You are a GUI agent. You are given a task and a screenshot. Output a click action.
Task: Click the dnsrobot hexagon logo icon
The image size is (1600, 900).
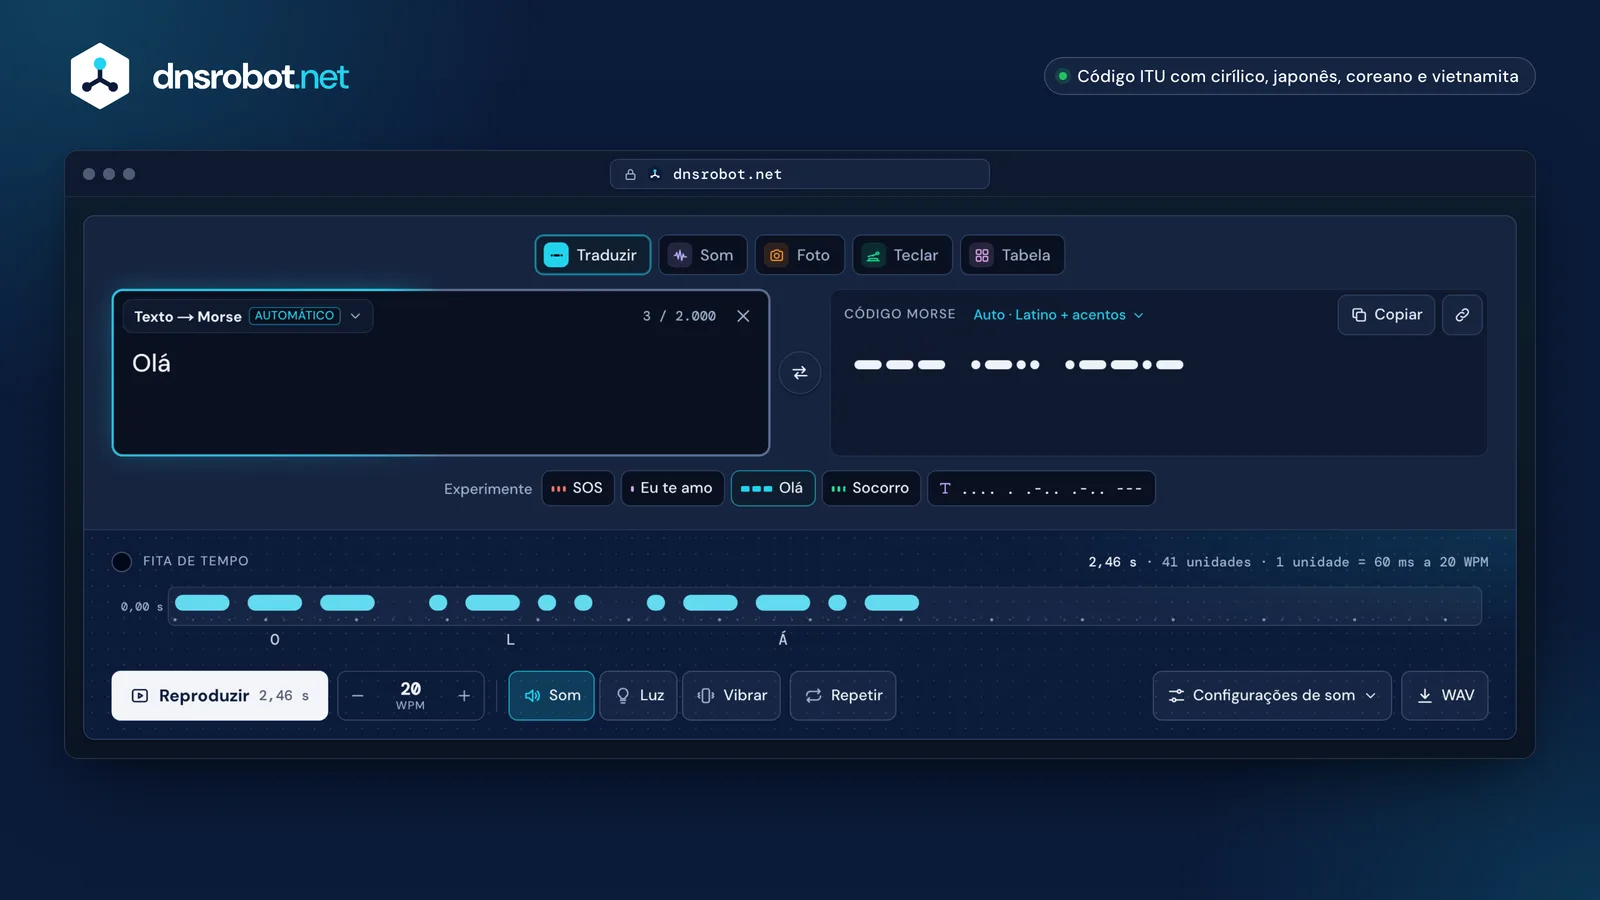click(x=100, y=76)
